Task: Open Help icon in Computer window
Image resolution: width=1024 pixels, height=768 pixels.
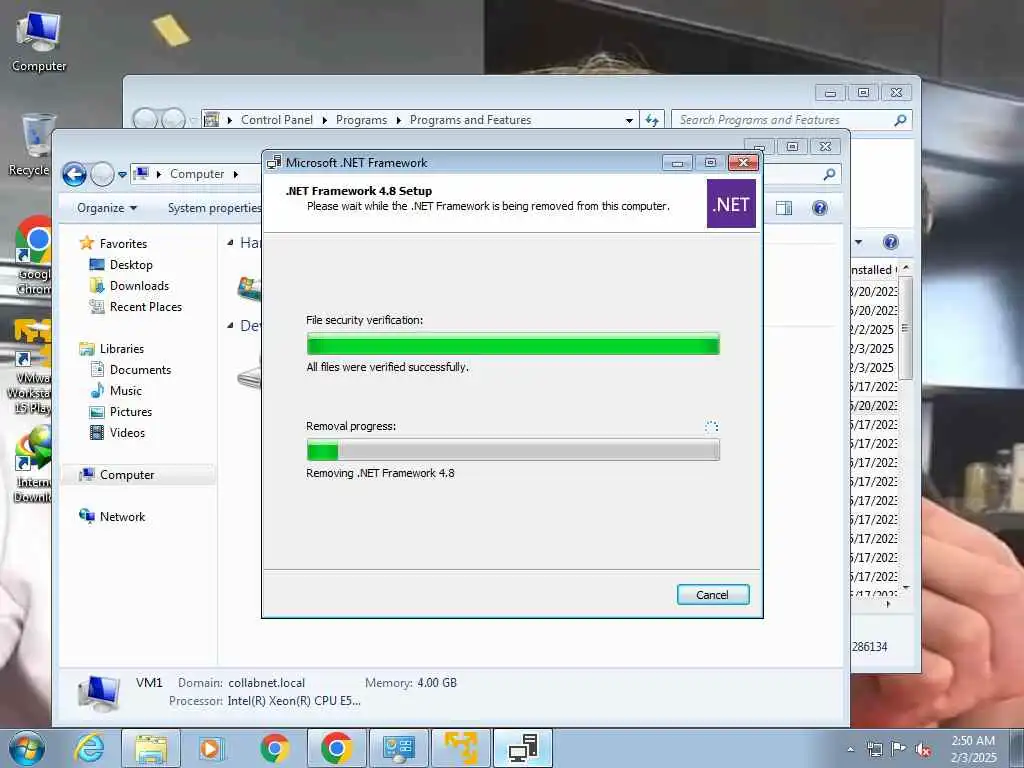Action: pyautogui.click(x=820, y=208)
